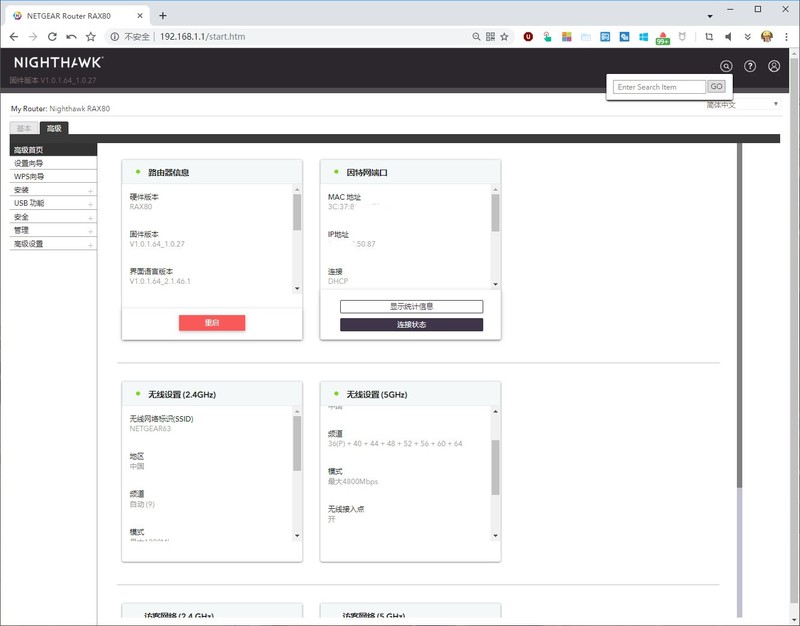800x626 pixels.
Task: Click the red 重启 reboot button
Action: (x=212, y=322)
